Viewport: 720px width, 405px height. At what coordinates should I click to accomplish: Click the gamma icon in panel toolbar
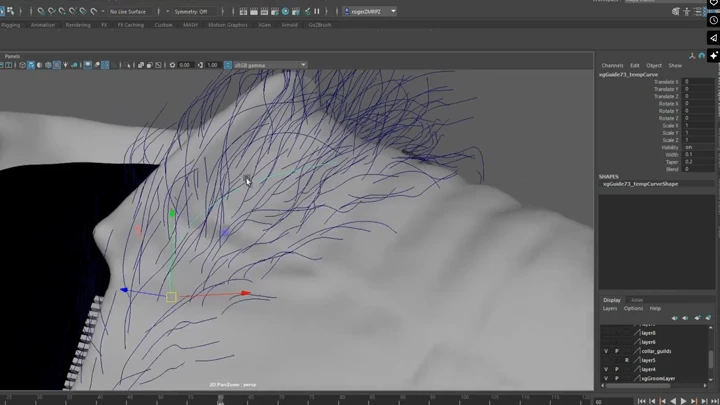[x=200, y=65]
